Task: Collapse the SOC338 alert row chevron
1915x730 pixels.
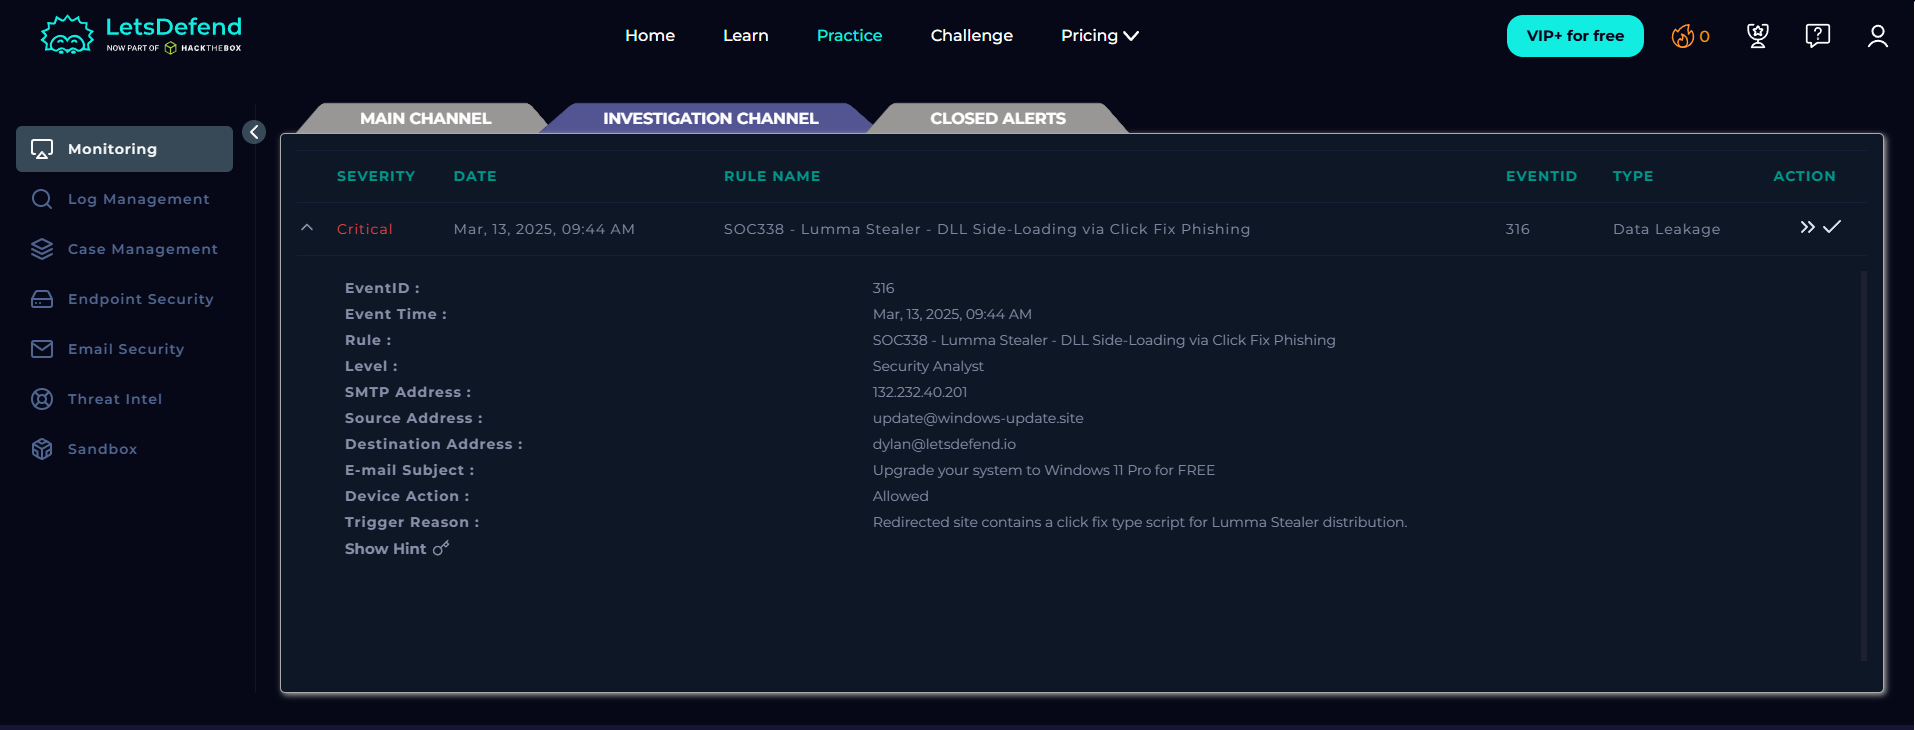Action: [307, 228]
